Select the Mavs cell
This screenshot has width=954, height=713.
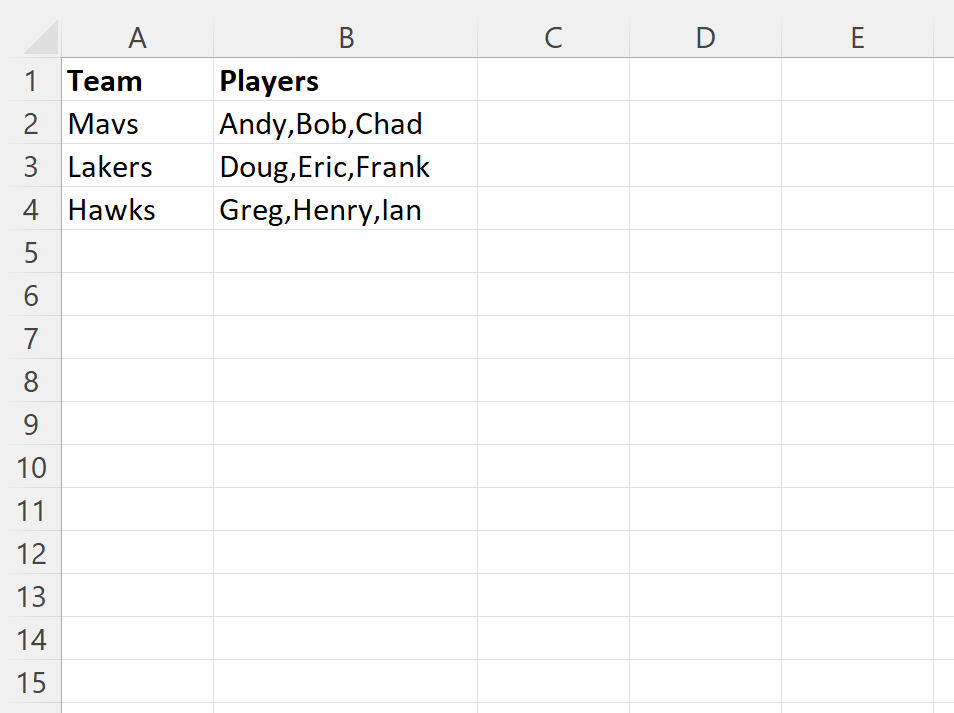(138, 123)
